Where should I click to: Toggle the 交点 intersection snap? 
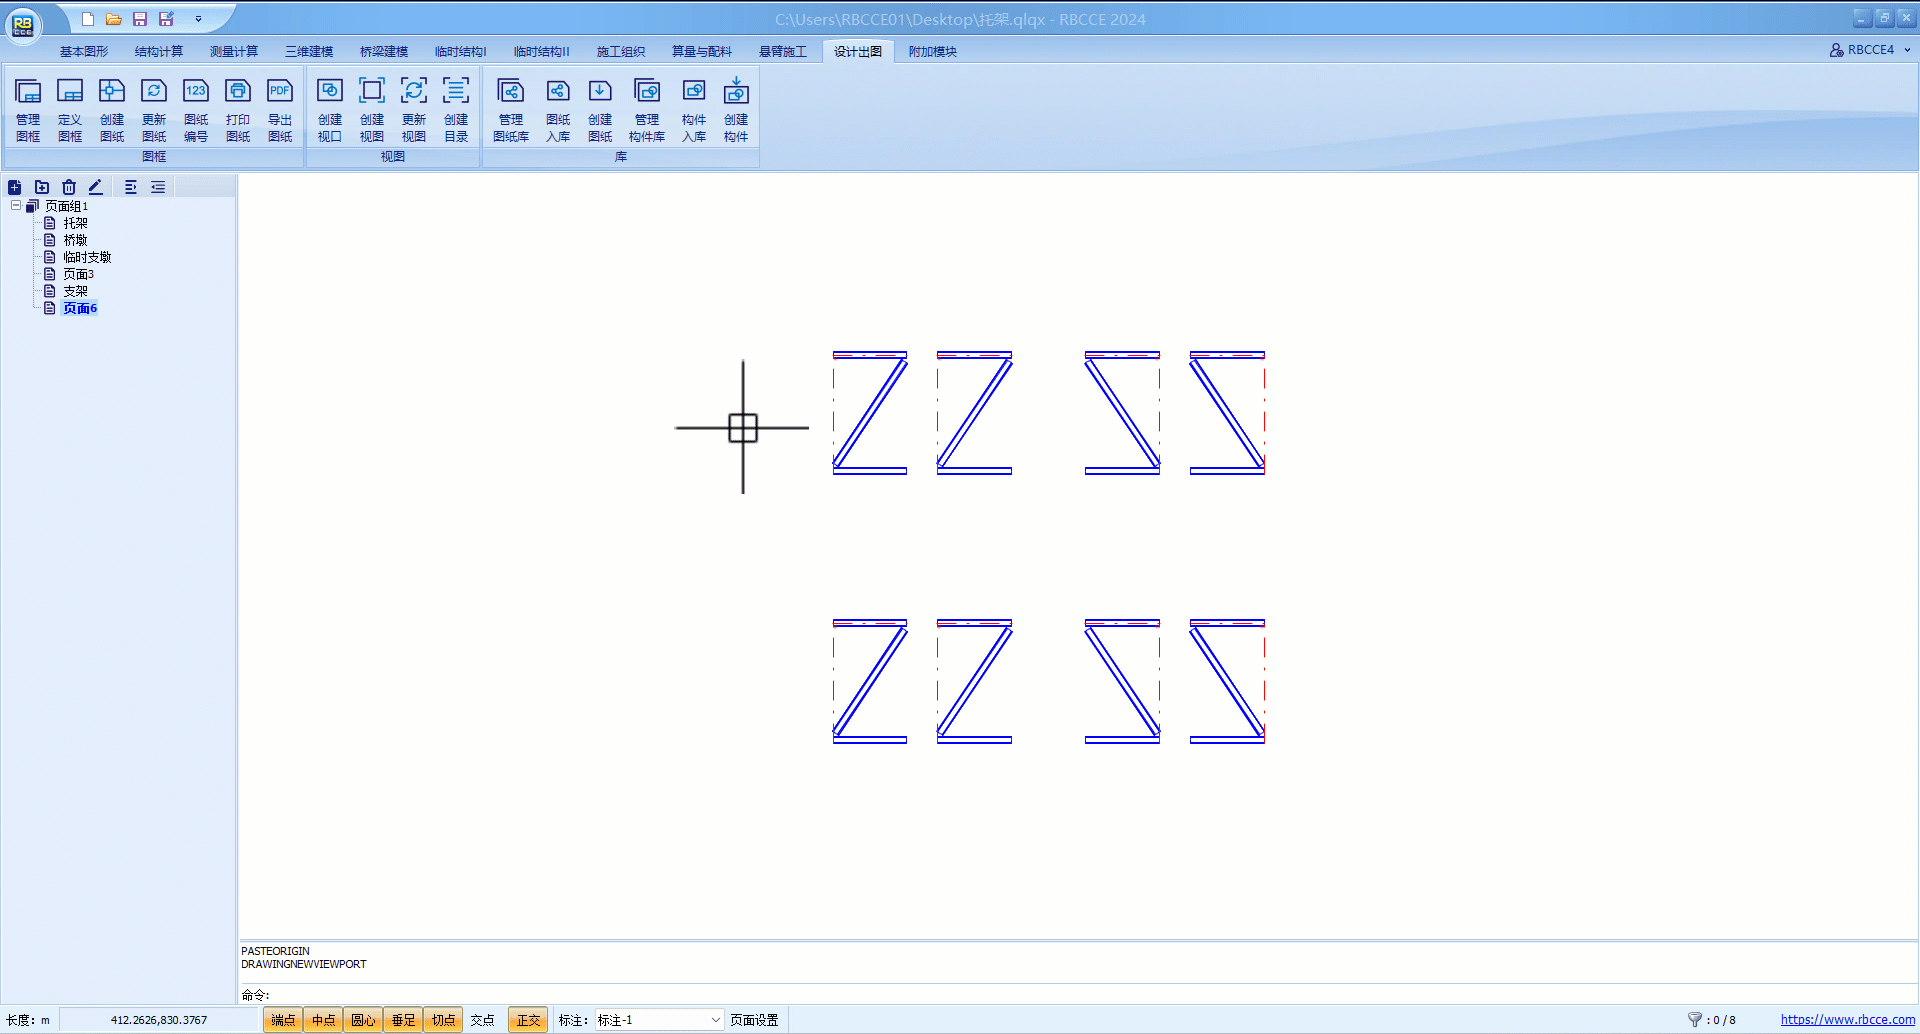483,1020
